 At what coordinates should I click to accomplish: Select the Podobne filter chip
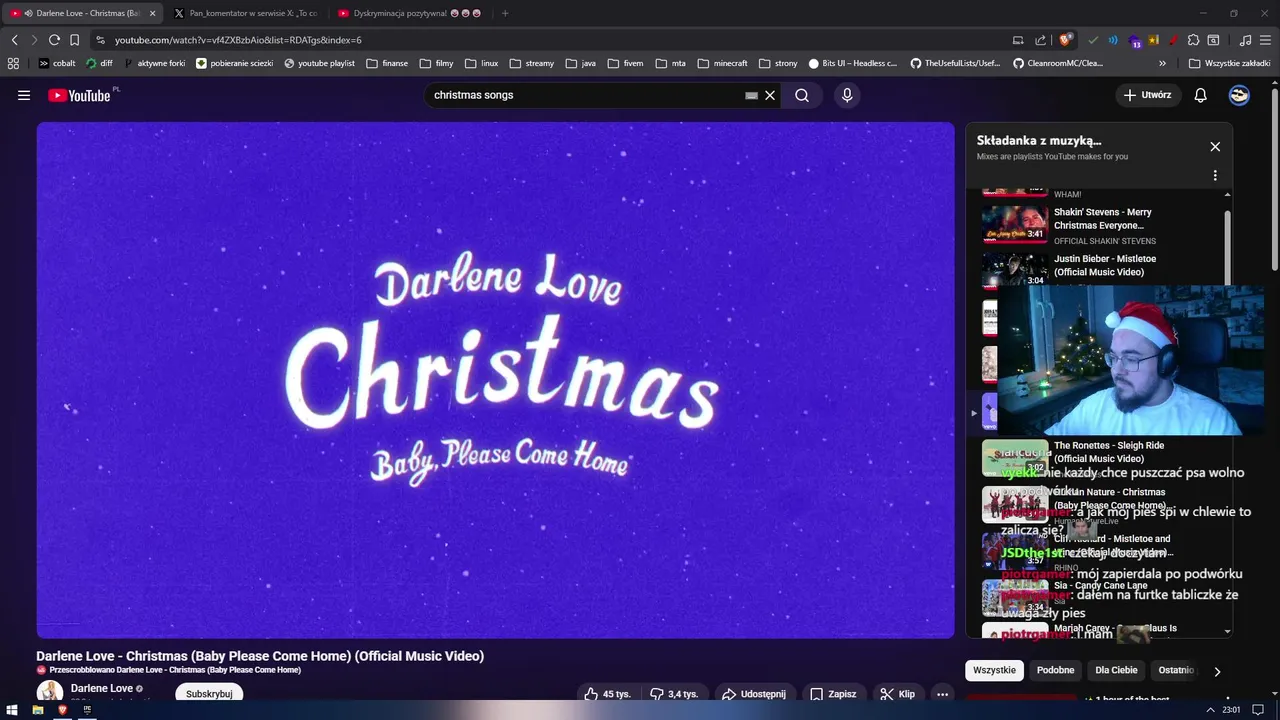pyautogui.click(x=1055, y=670)
